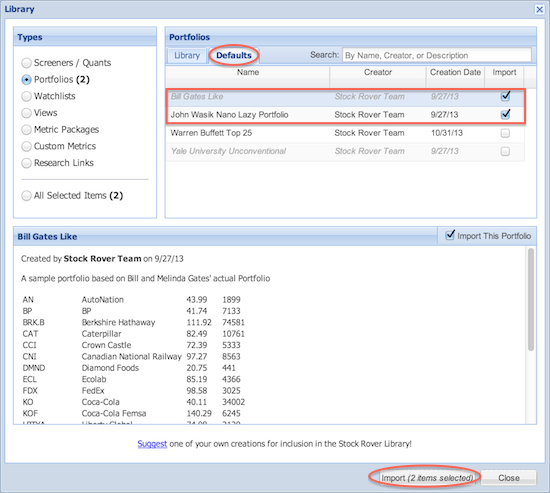Sort by Creation Date column header
Screen dimensions: 550x493
(455, 76)
